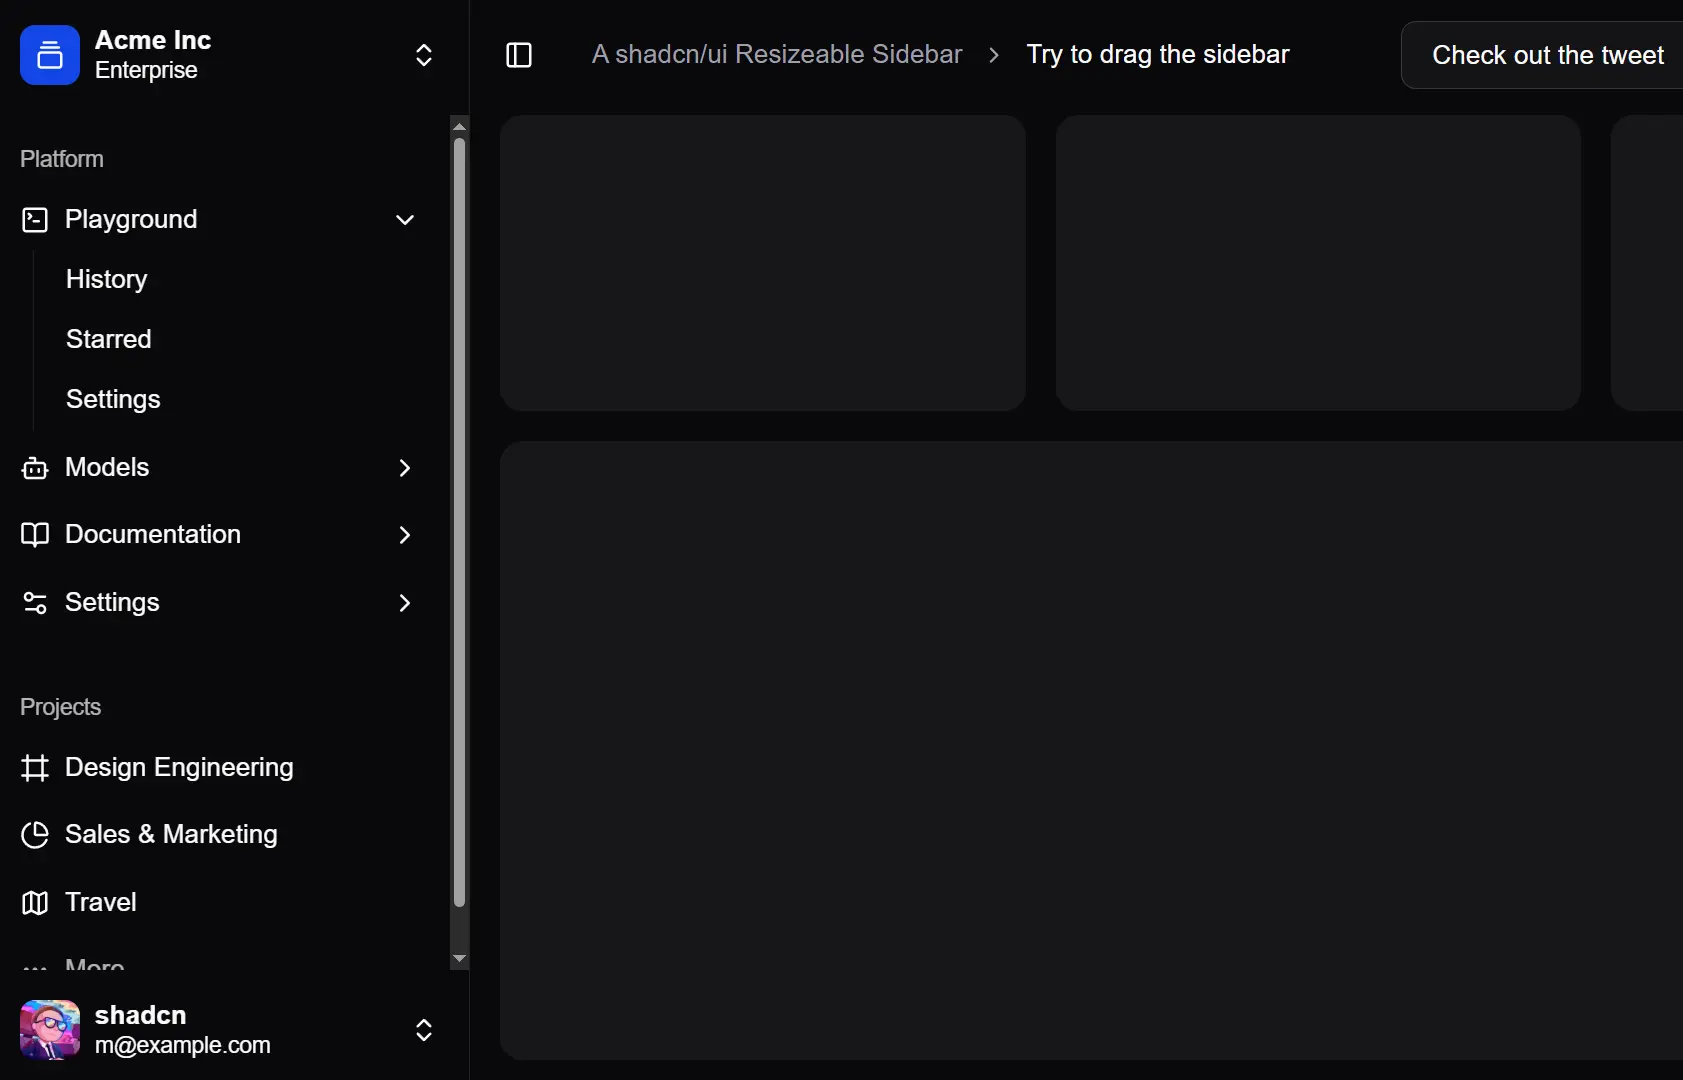Toggle the sidebar with the panel icon
This screenshot has height=1080, width=1683.
[x=519, y=55]
